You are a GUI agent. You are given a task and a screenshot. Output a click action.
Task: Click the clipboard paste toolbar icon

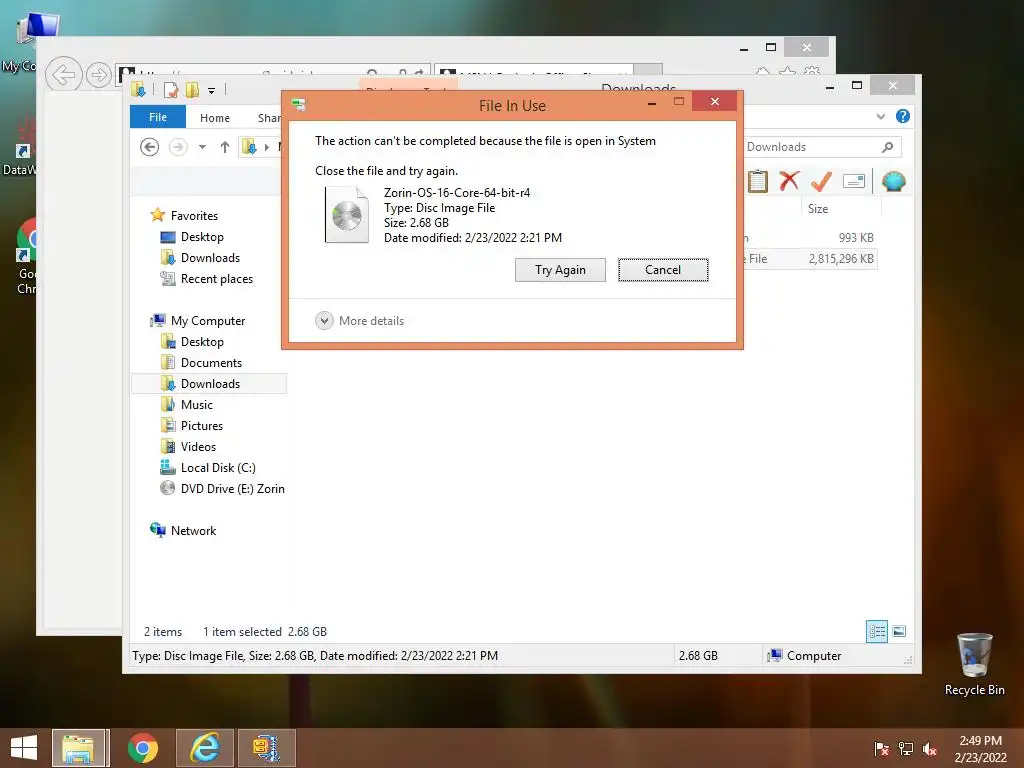(758, 181)
